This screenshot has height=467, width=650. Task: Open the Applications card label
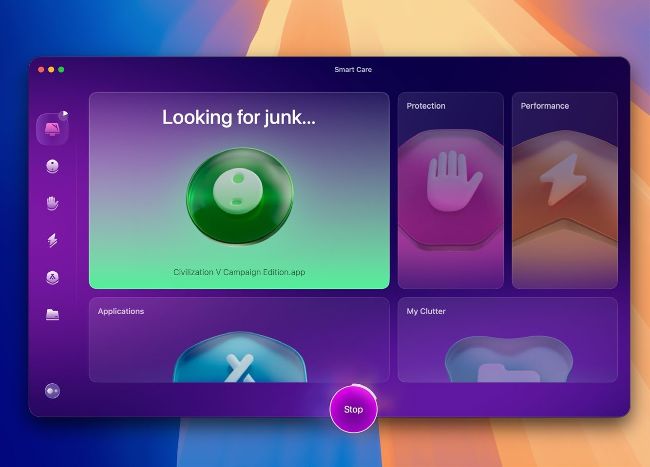[x=120, y=311]
